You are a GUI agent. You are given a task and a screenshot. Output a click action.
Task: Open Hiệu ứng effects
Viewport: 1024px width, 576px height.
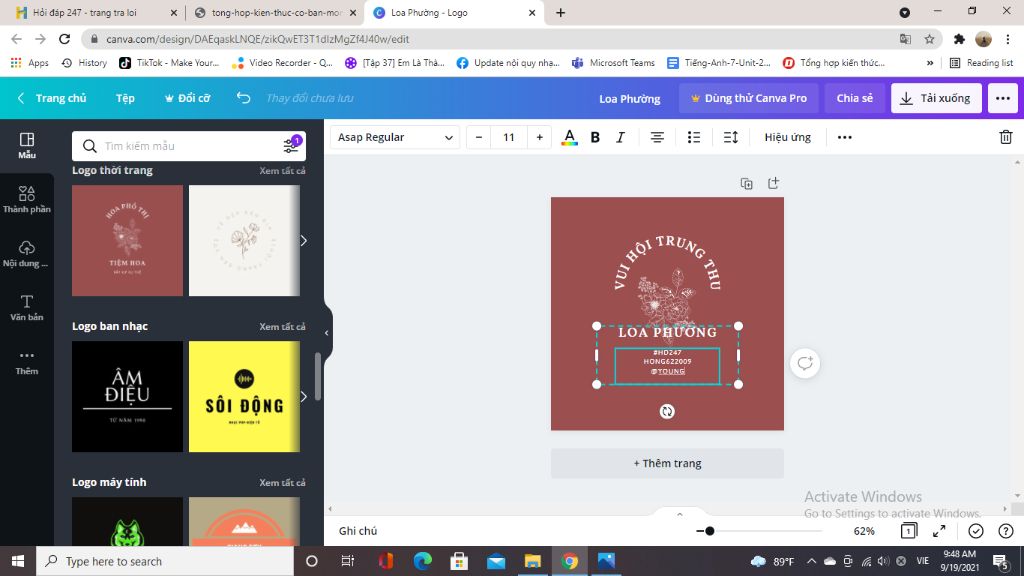pyautogui.click(x=788, y=137)
